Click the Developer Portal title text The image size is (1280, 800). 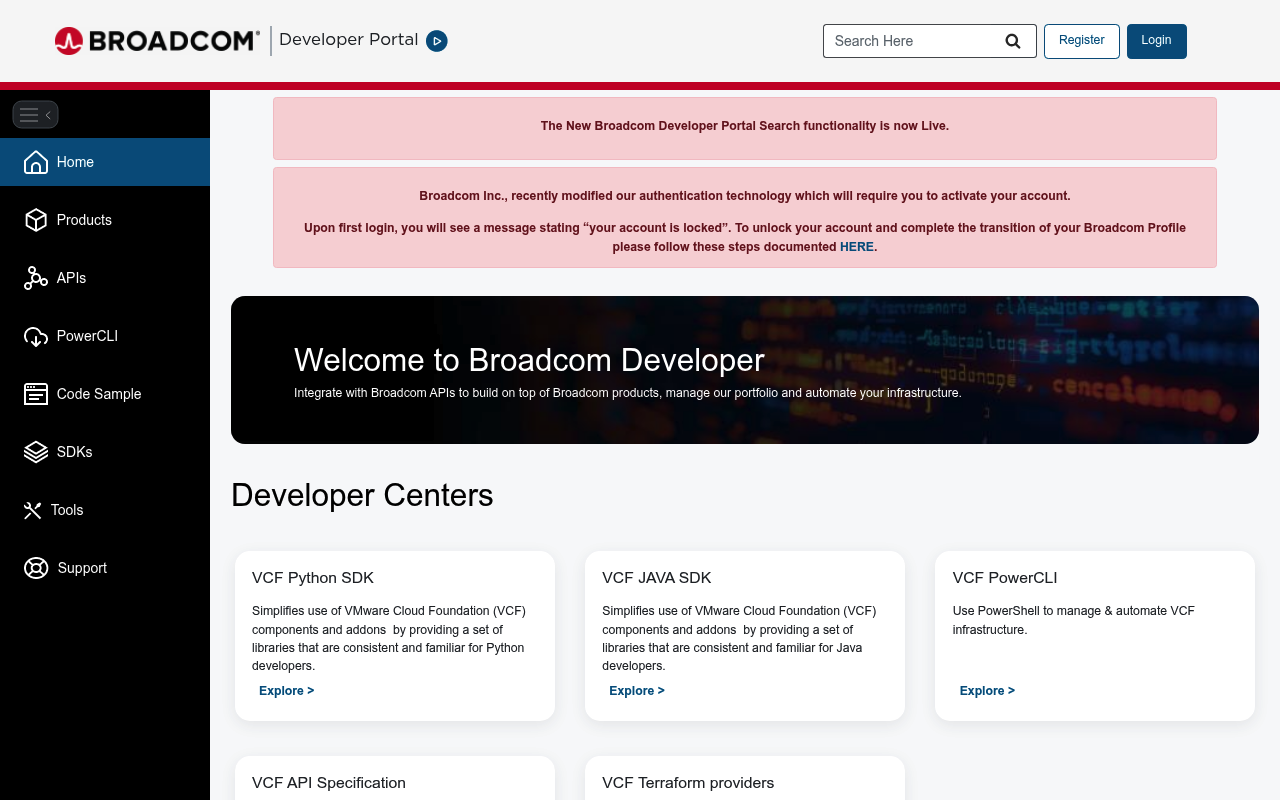coord(348,40)
